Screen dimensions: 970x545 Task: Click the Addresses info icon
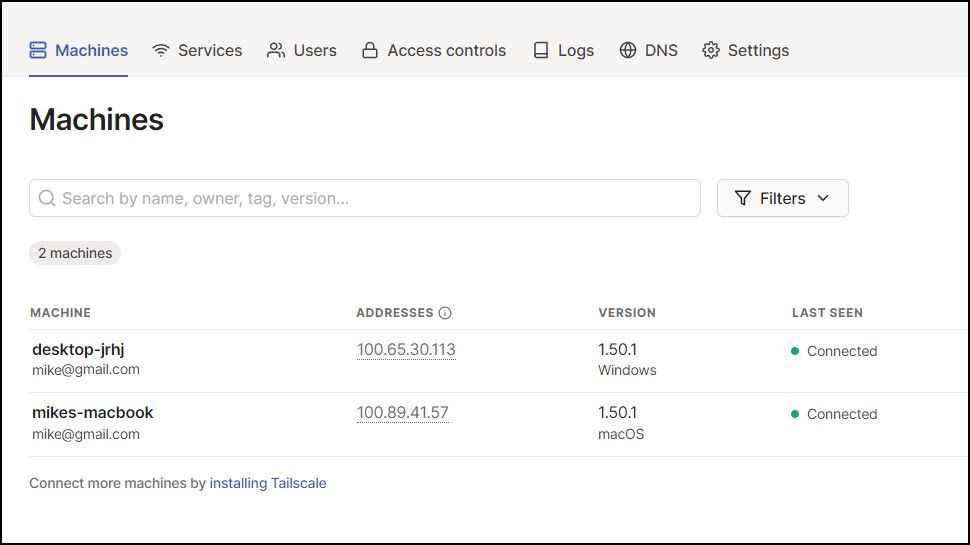pos(445,313)
